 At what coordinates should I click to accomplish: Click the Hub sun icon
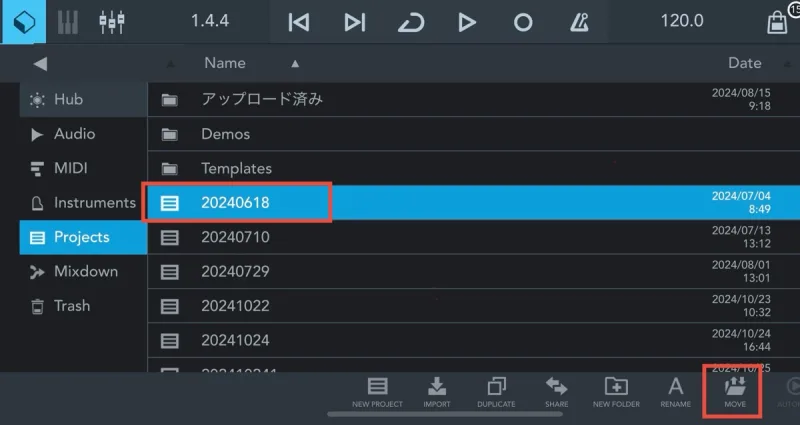tap(37, 100)
